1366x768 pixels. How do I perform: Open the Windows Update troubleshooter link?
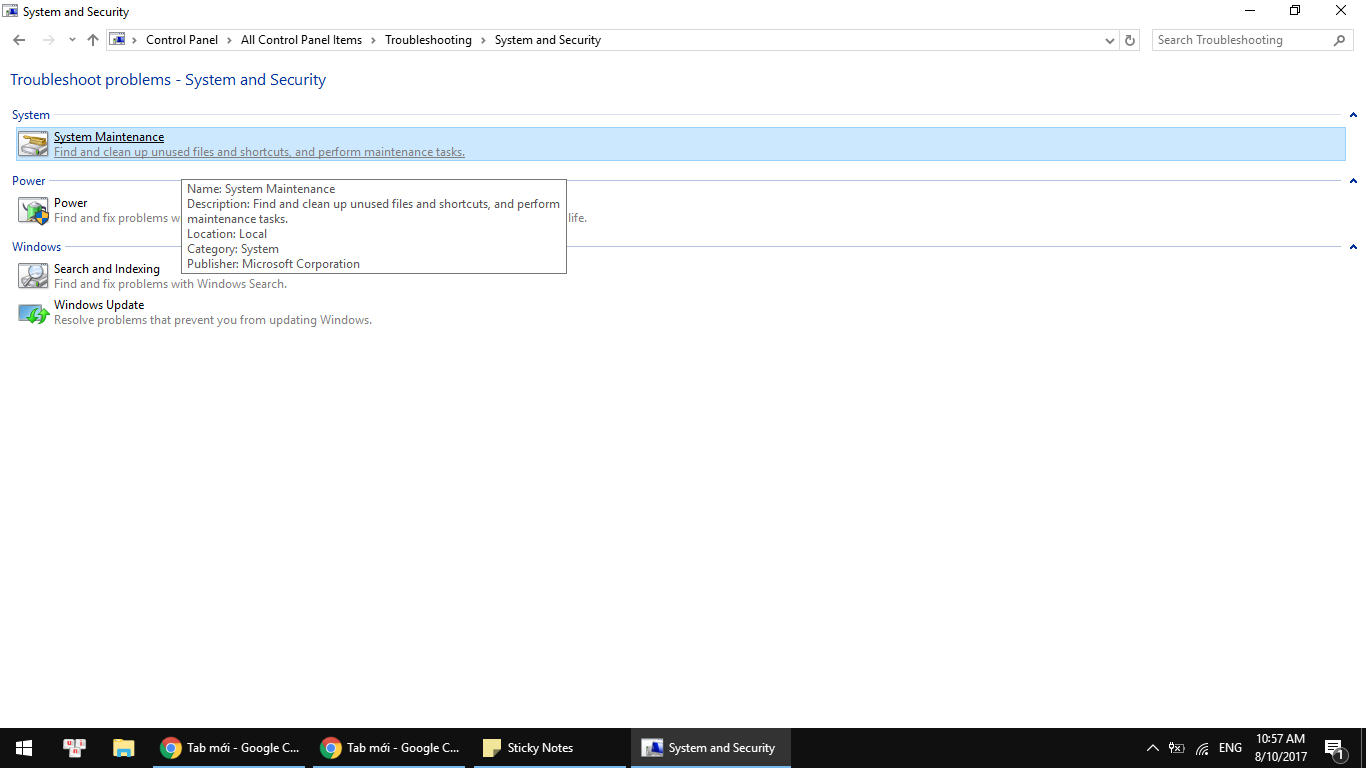pyautogui.click(x=99, y=305)
